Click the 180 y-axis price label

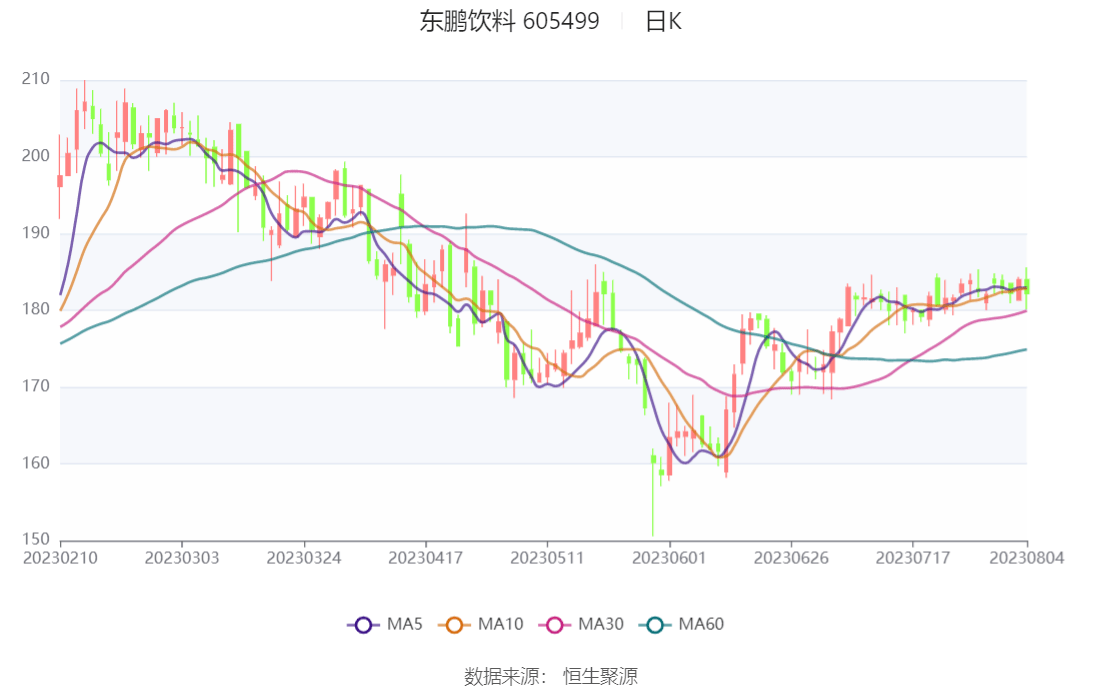pos(36,309)
